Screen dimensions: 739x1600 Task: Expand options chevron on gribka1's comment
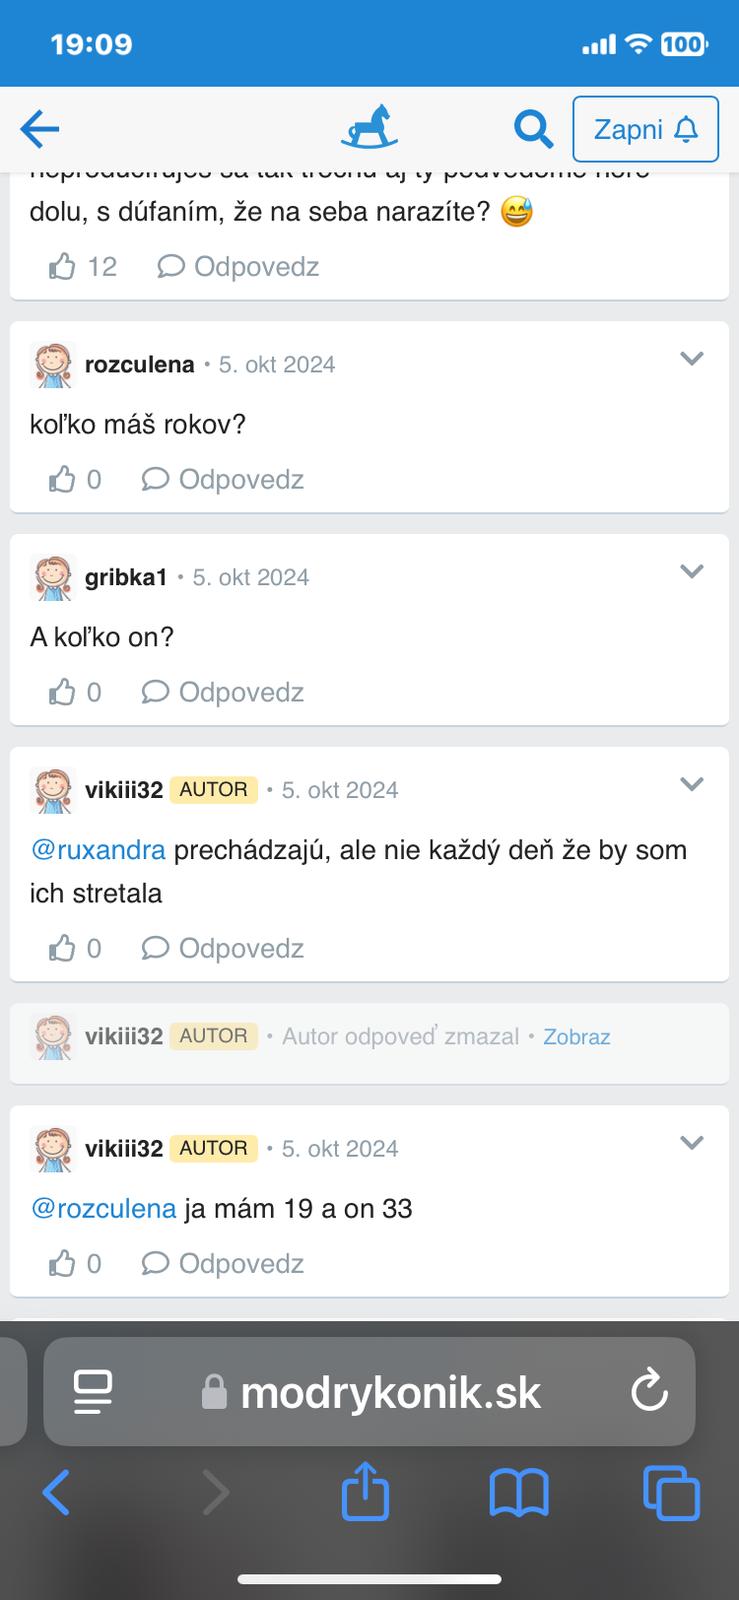pyautogui.click(x=692, y=571)
